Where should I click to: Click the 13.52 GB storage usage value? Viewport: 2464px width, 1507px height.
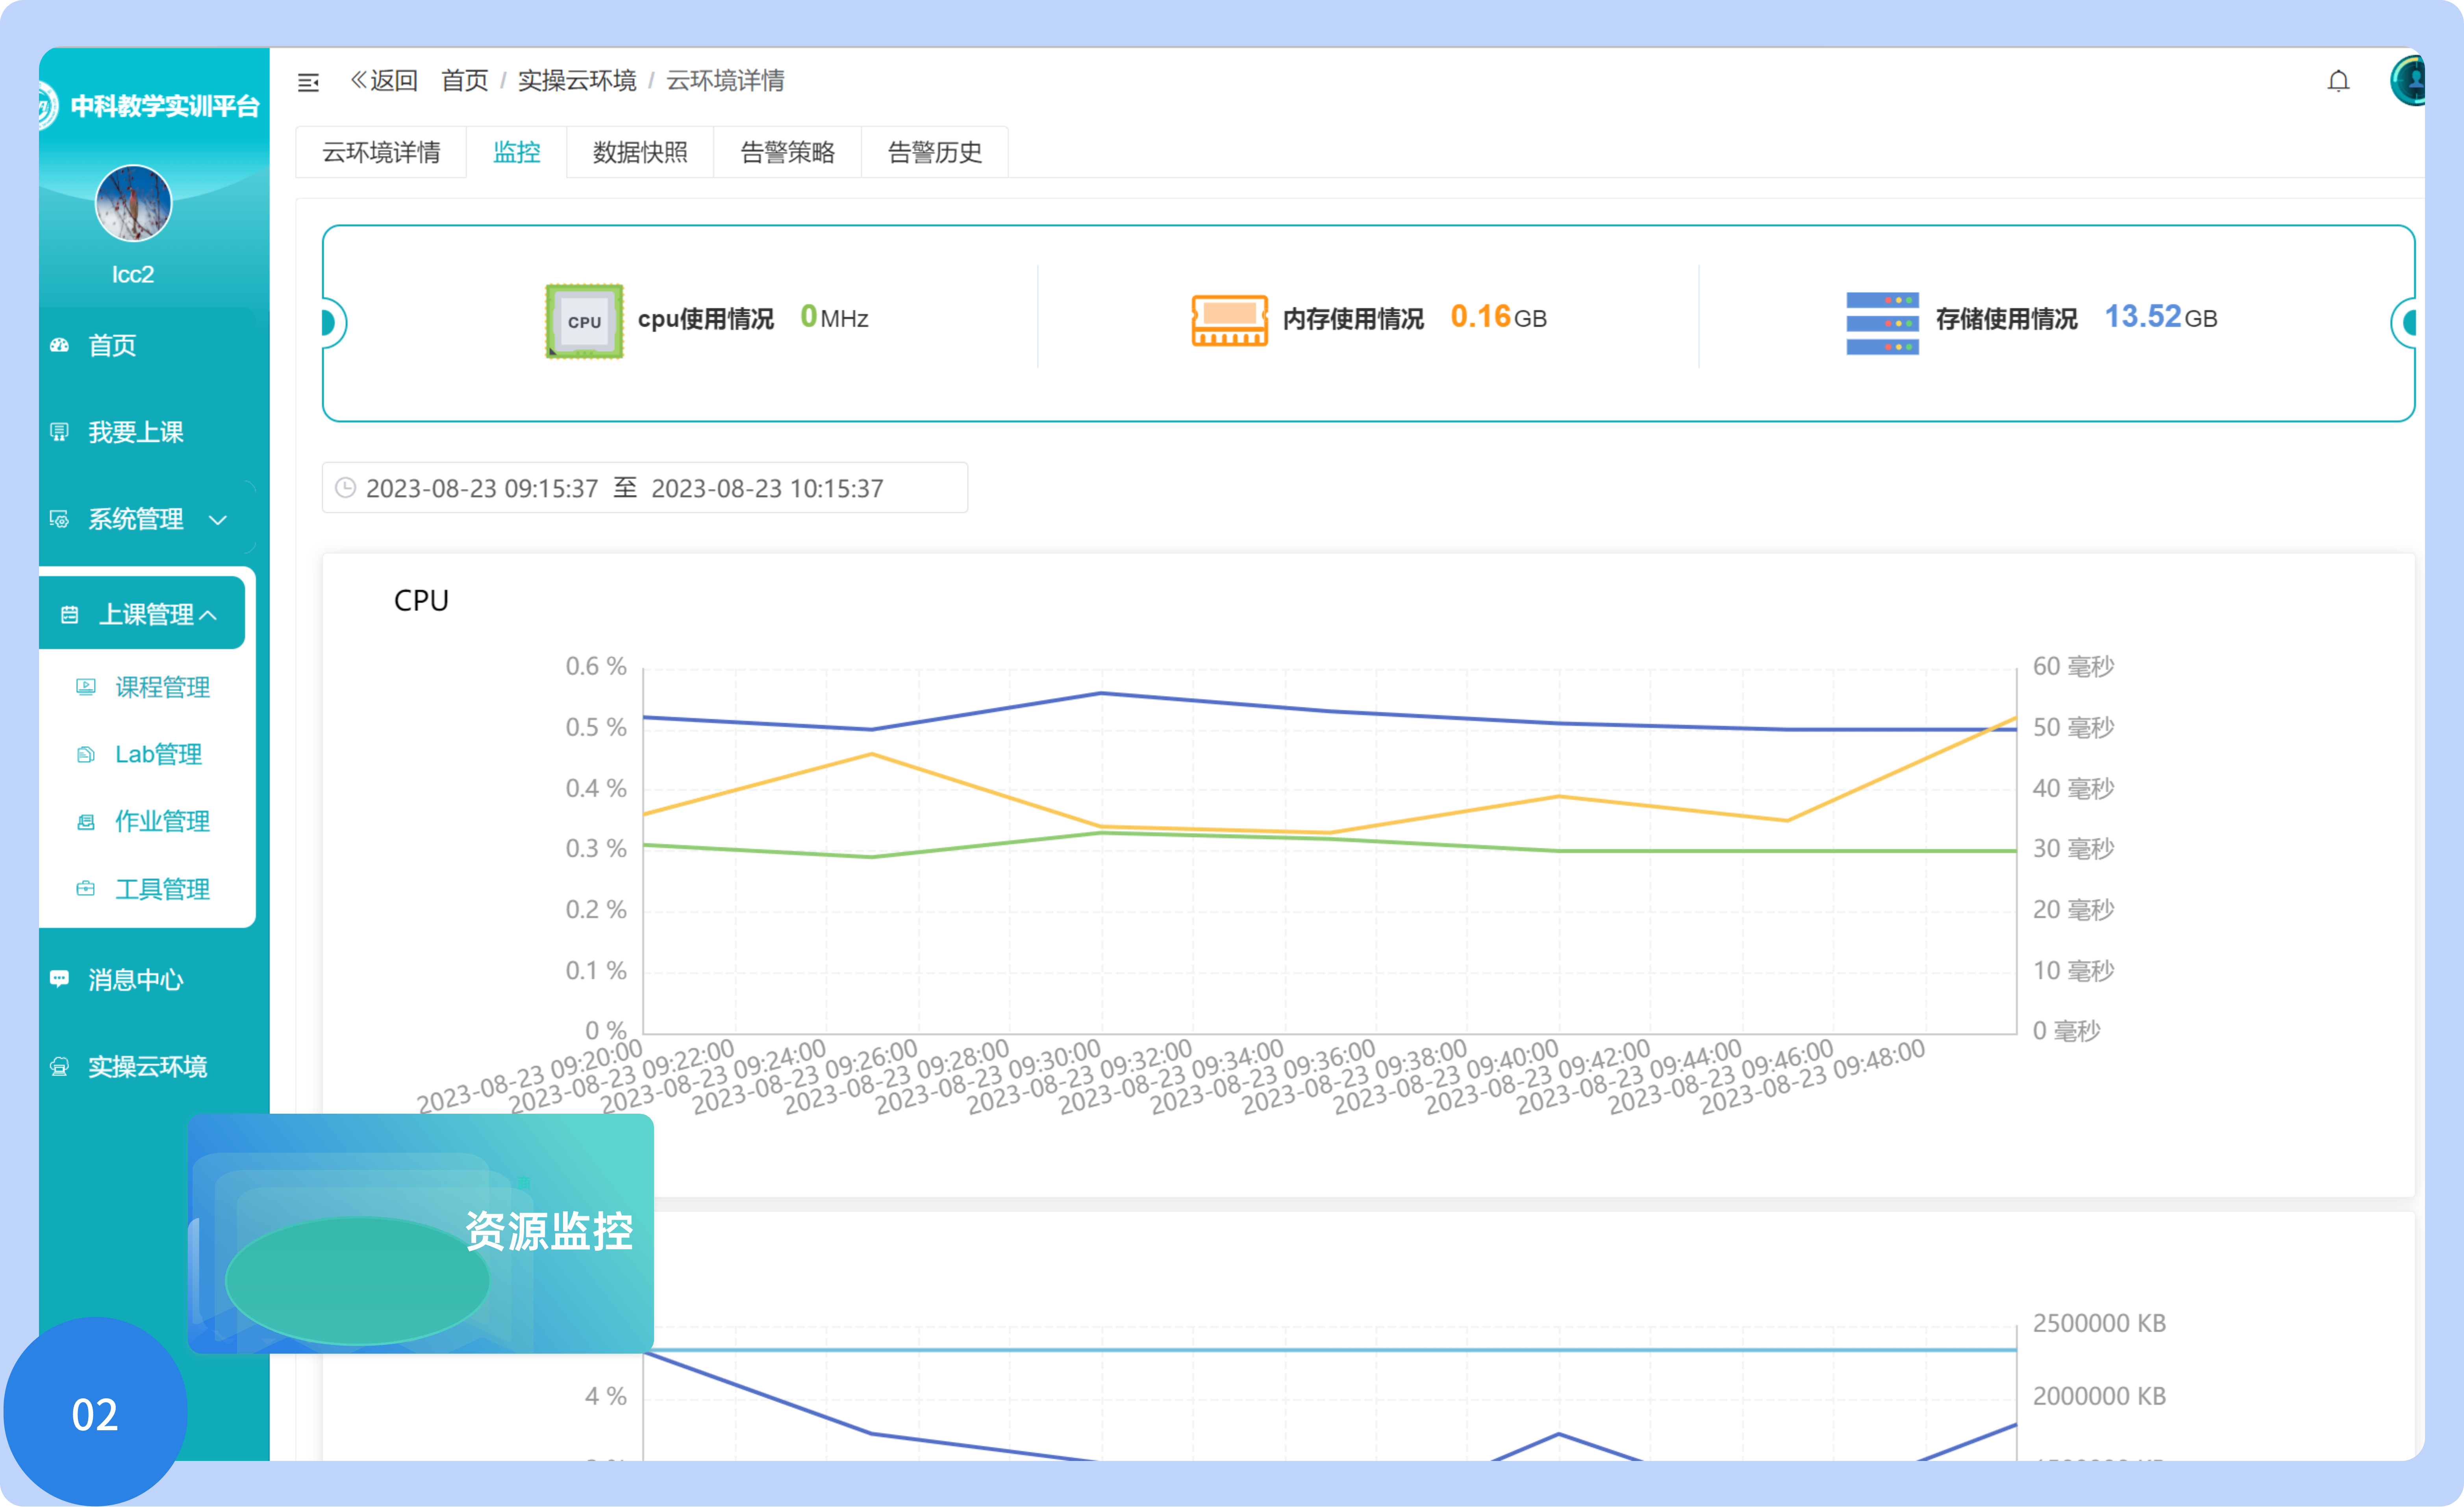(x=2161, y=317)
